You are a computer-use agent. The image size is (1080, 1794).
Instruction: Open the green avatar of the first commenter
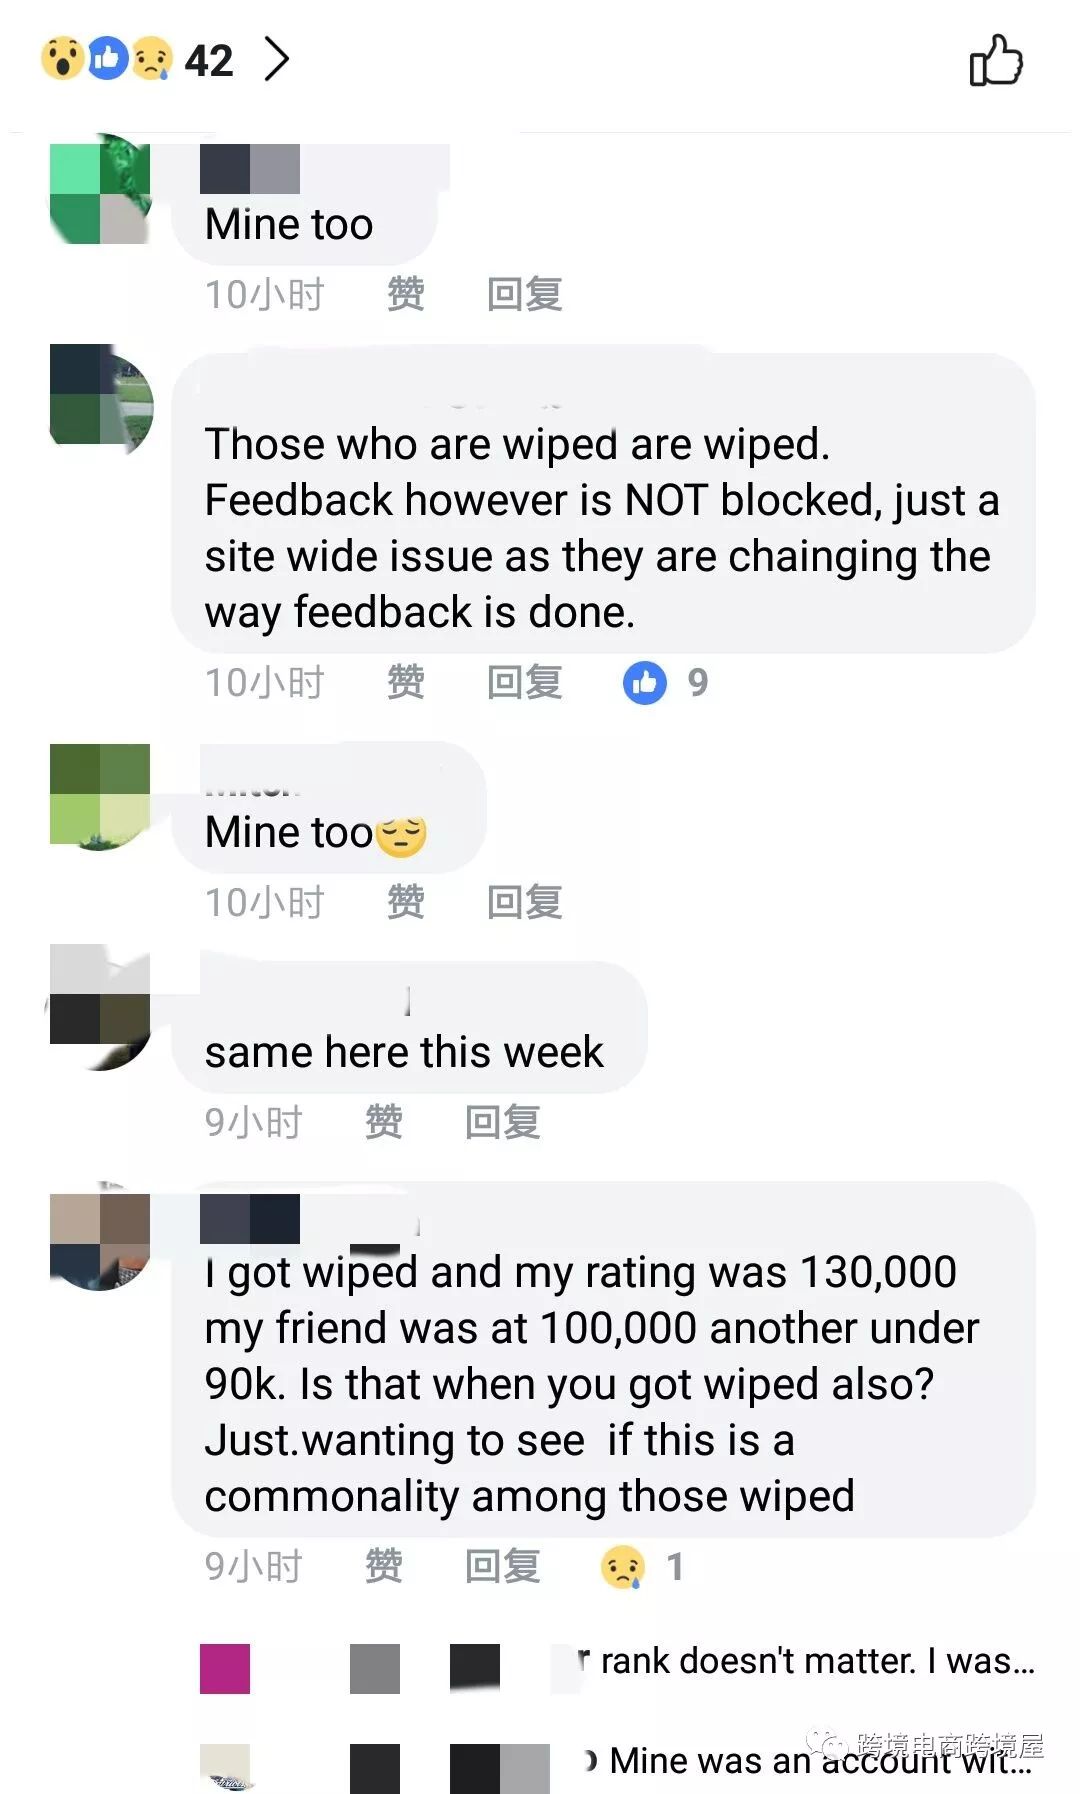(100, 193)
